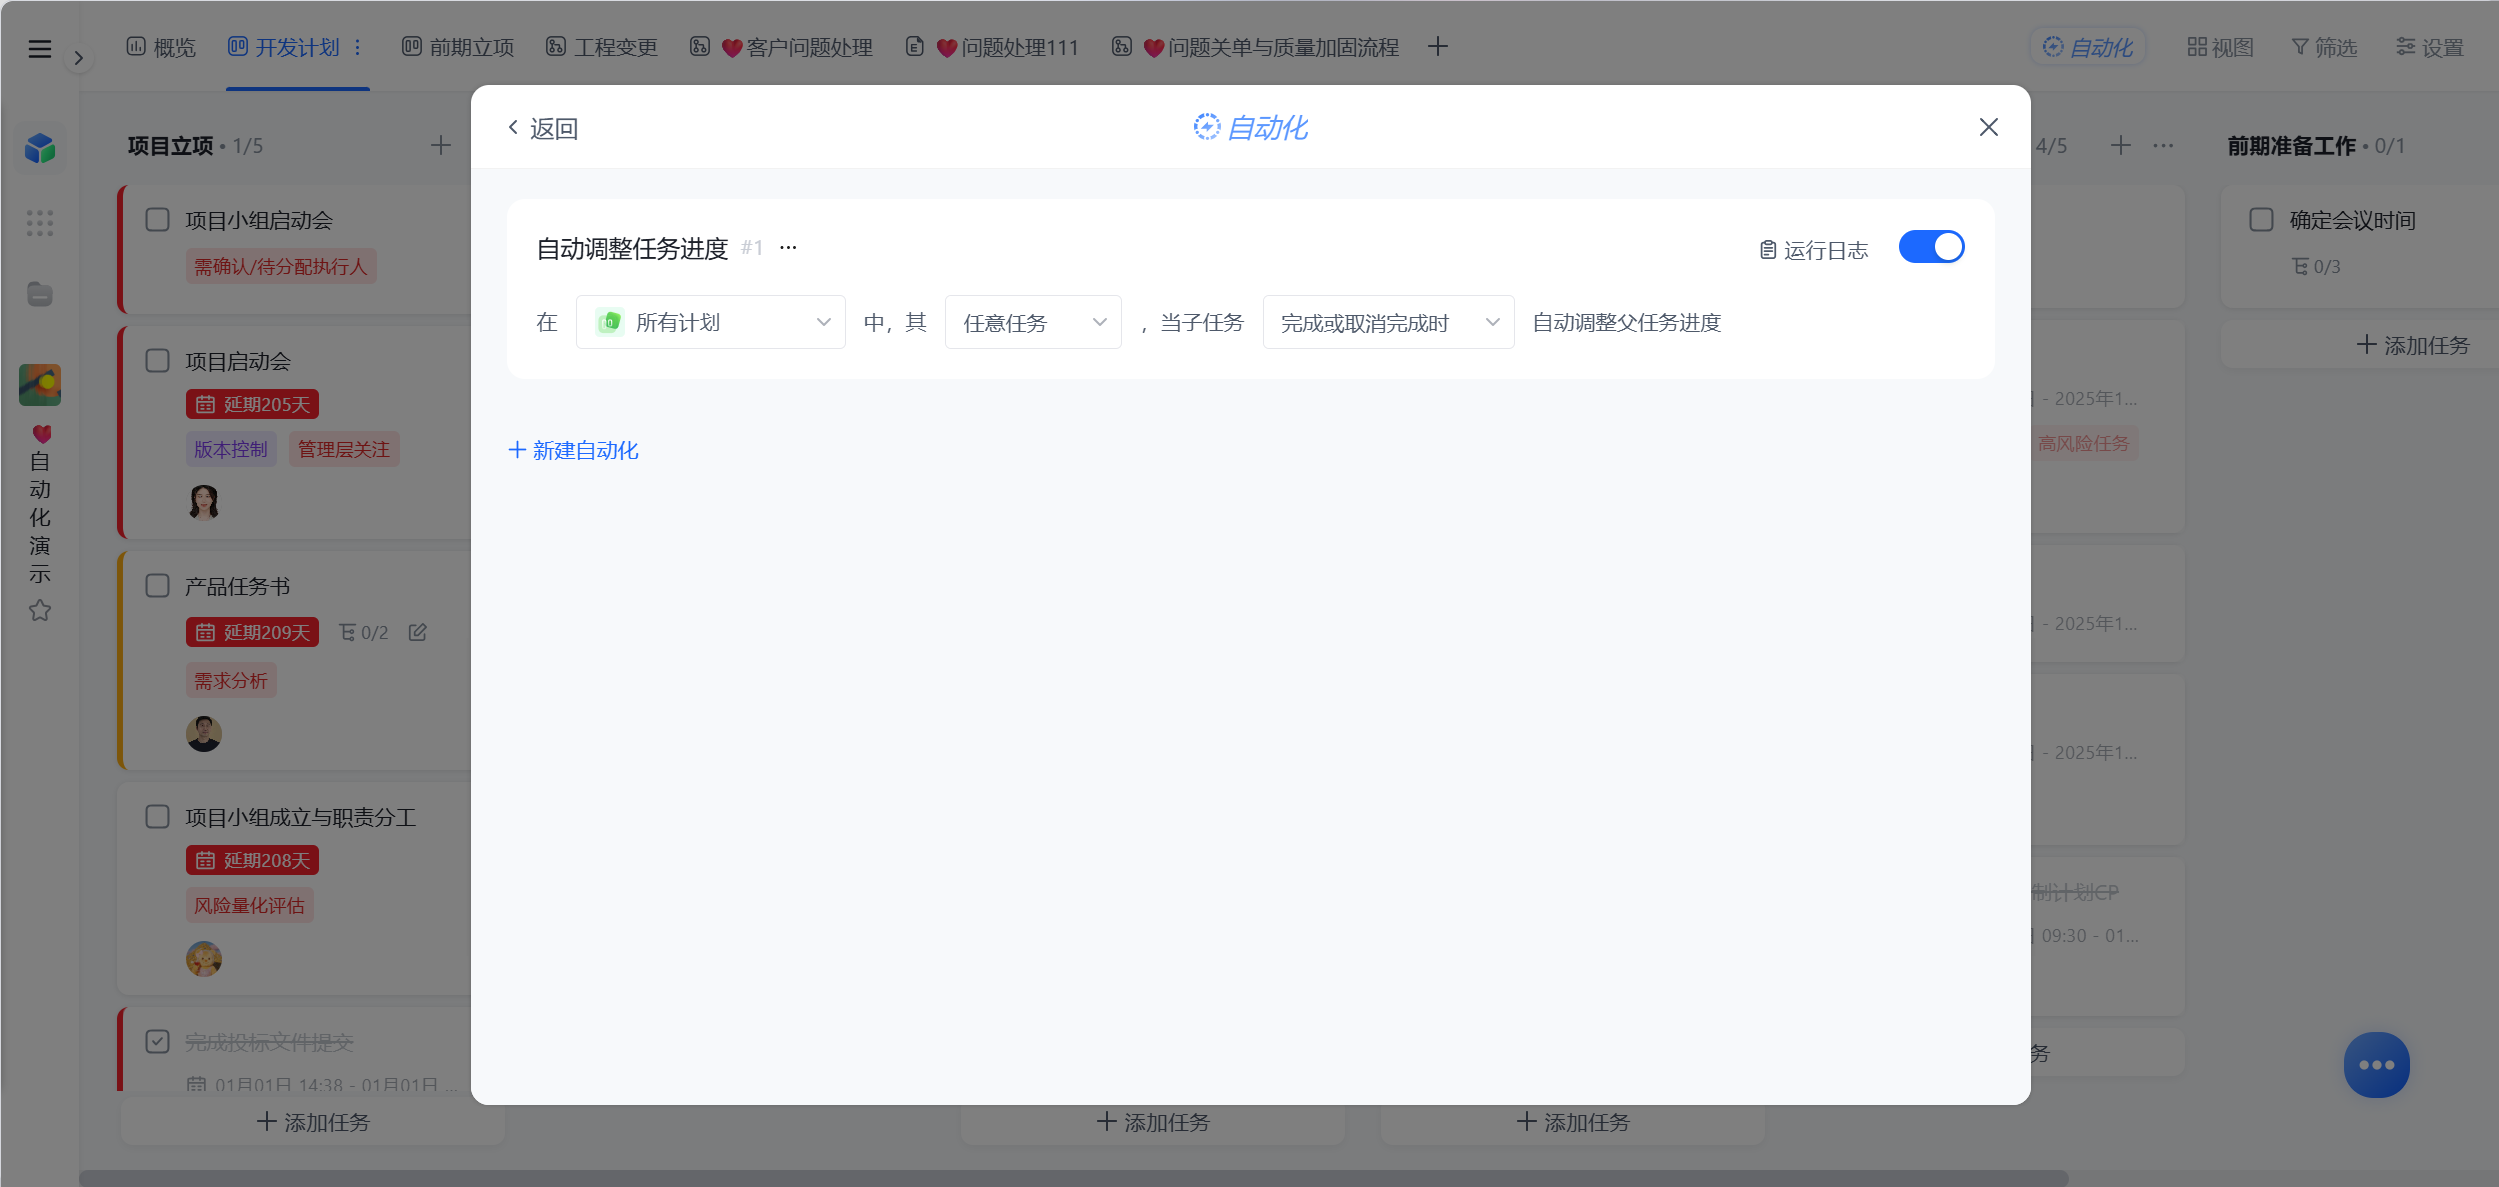Viewport: 2499px width, 1187px height.
Task: Add a new view tab with plus
Action: (x=1438, y=46)
